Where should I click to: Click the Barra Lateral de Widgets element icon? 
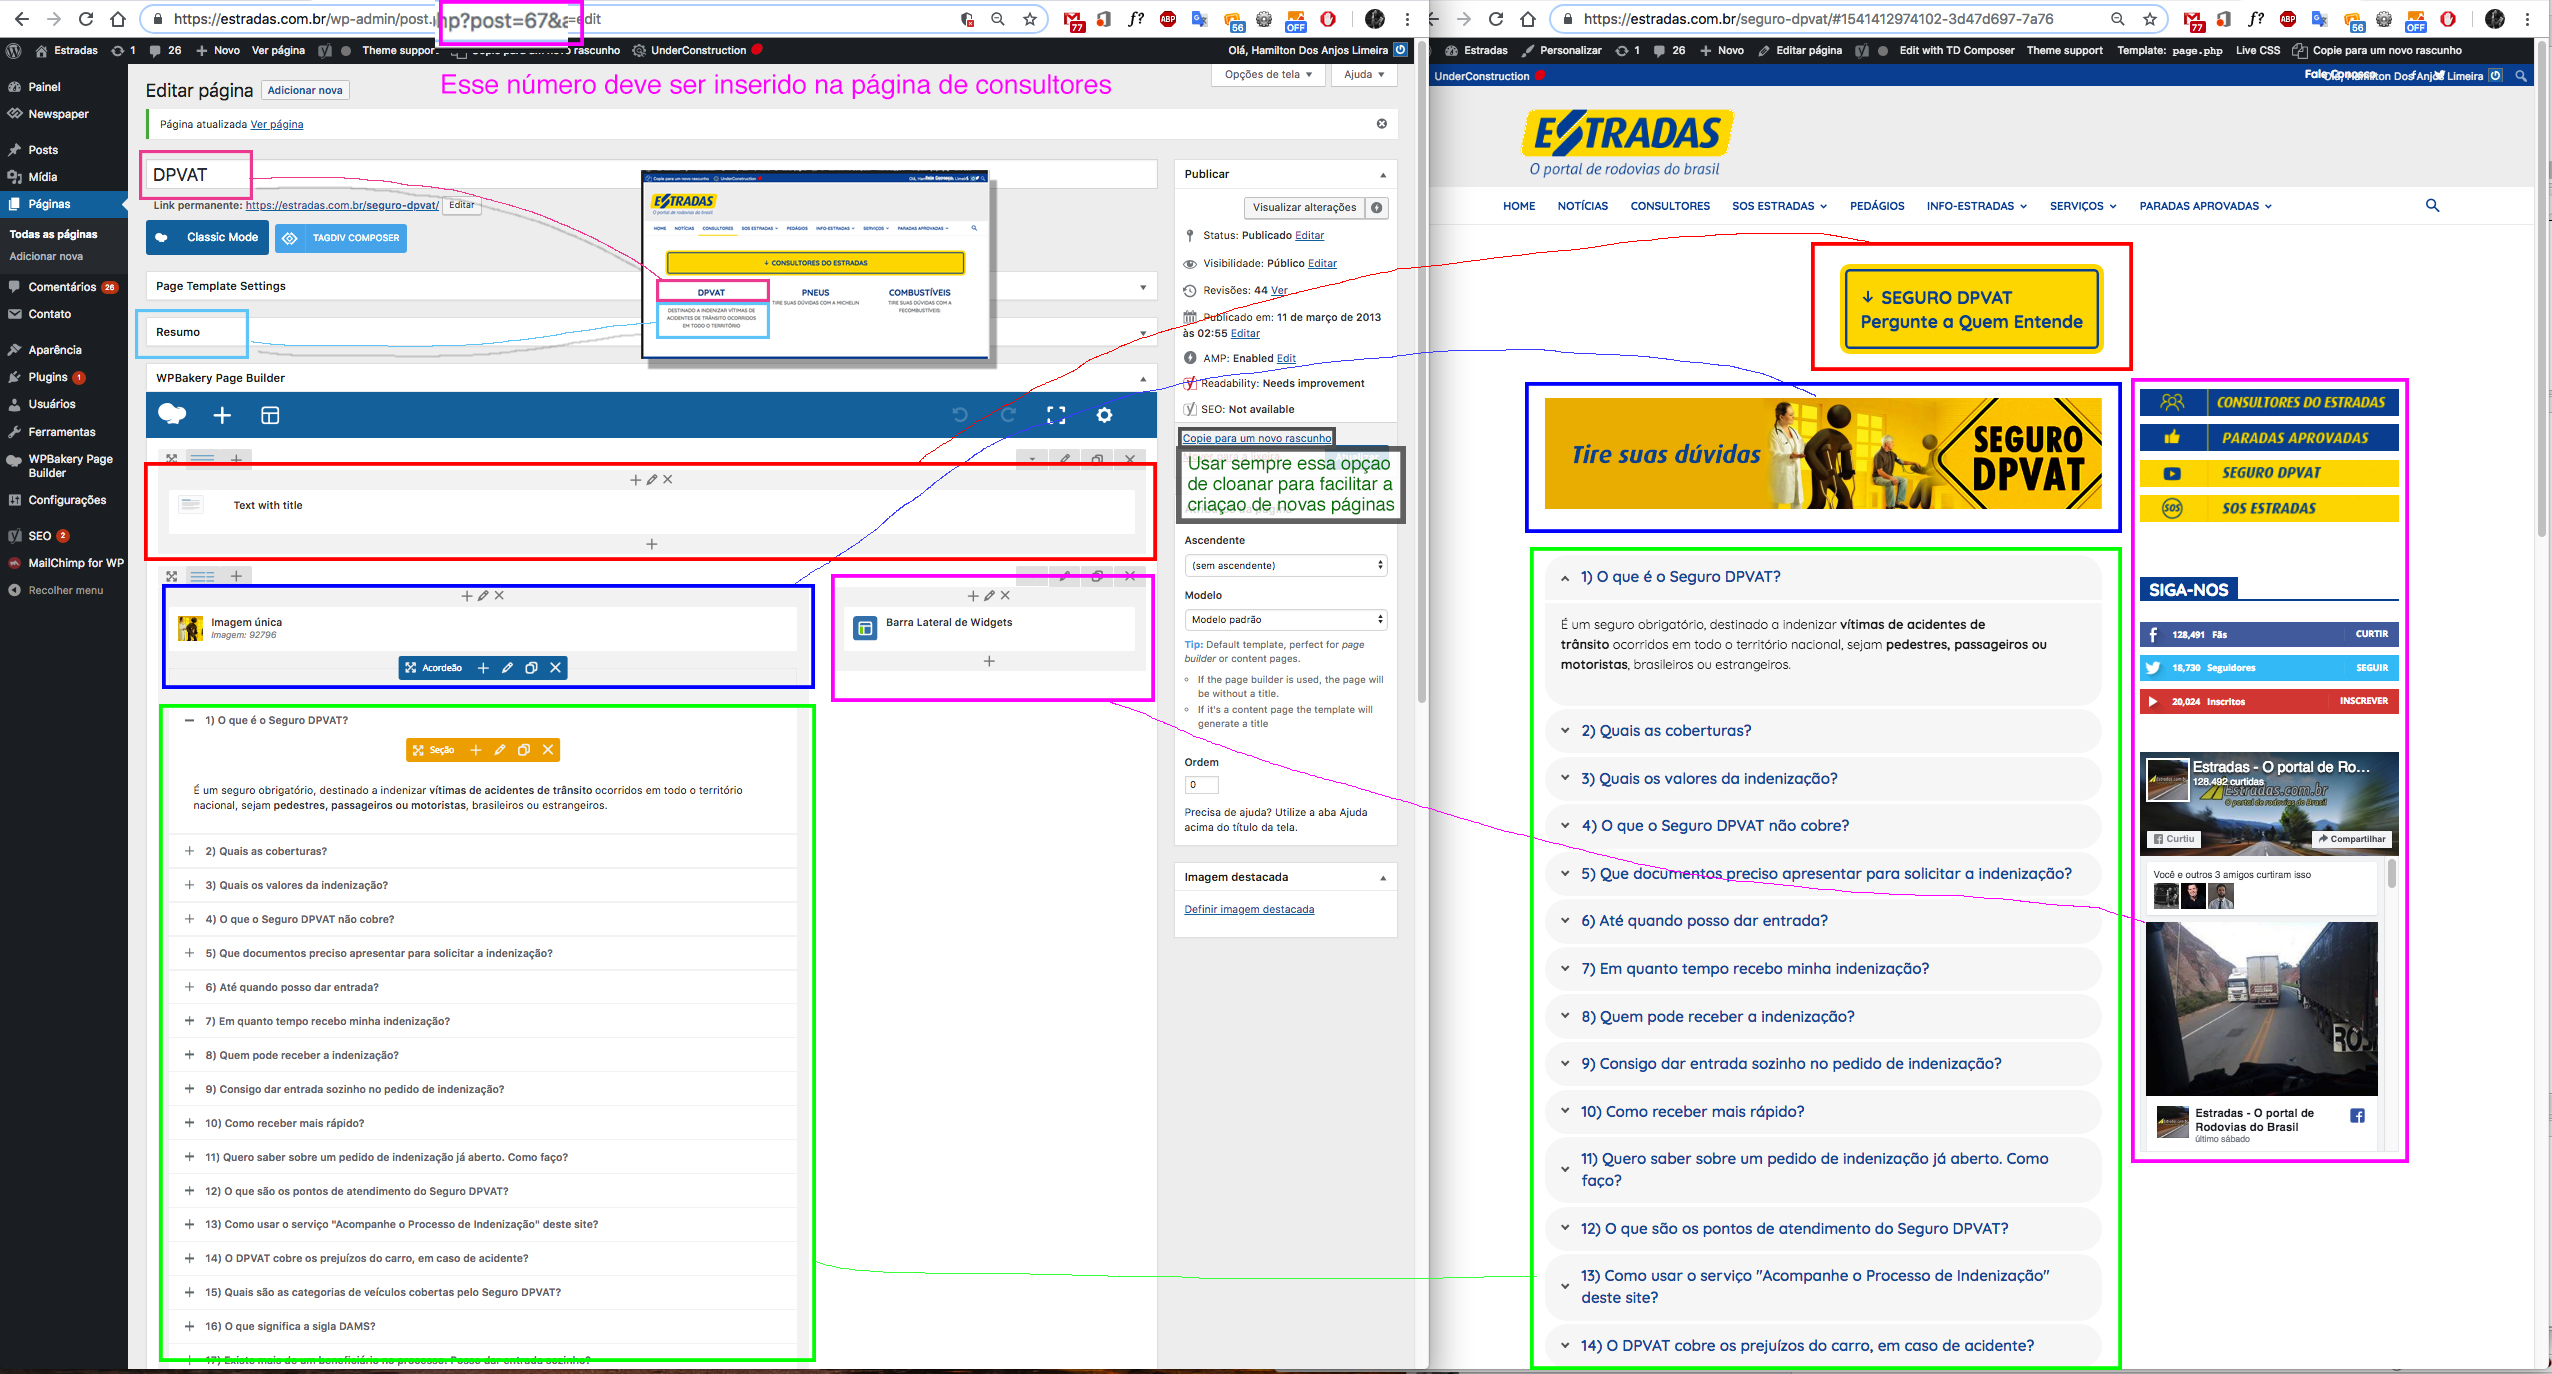865,628
